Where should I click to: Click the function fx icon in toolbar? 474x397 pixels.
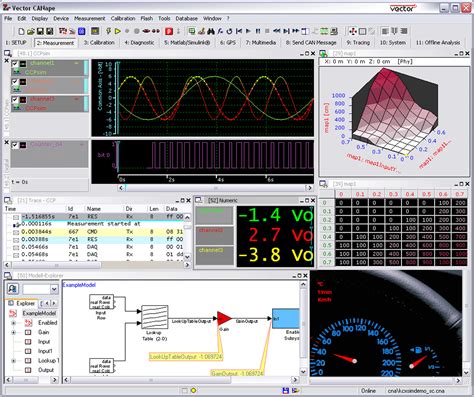point(220,31)
